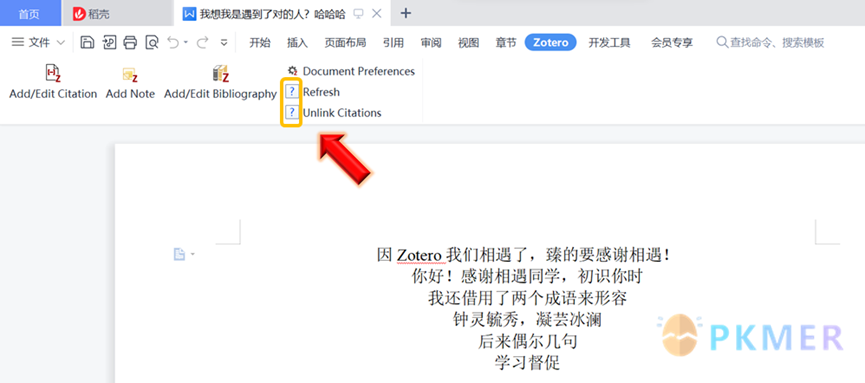Click the Refresh question-mark icon
Viewport: 865px width, 383px height.
point(292,92)
